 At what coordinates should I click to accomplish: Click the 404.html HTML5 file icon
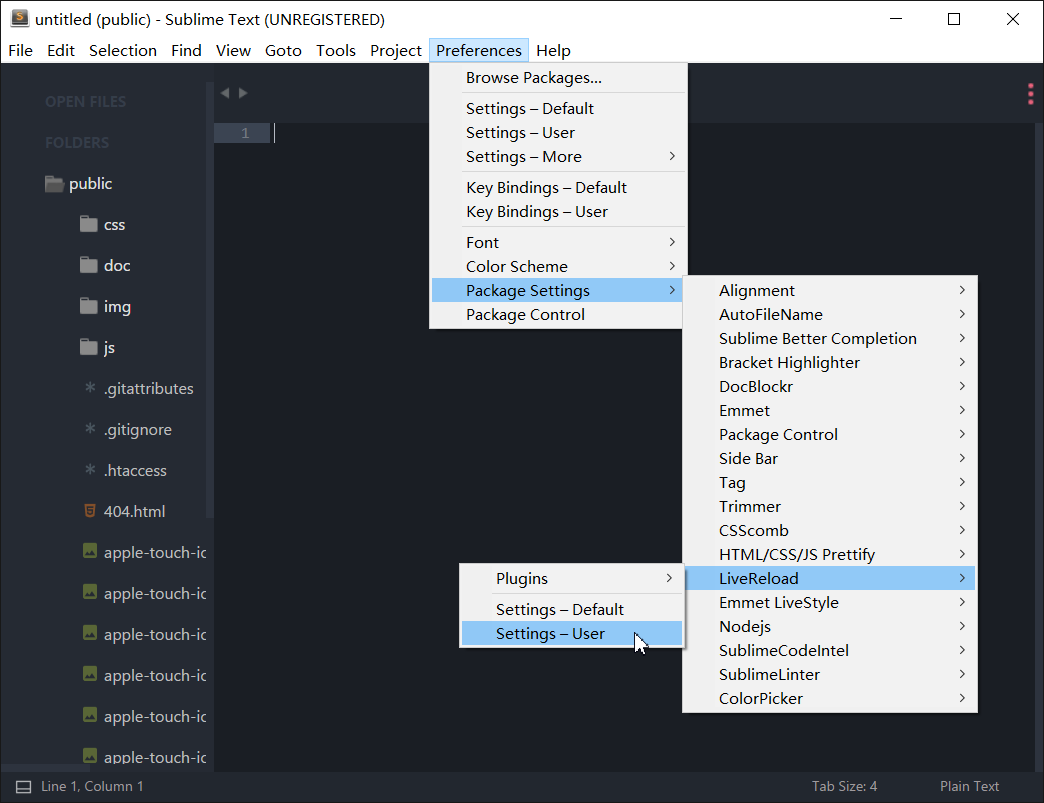coord(90,511)
